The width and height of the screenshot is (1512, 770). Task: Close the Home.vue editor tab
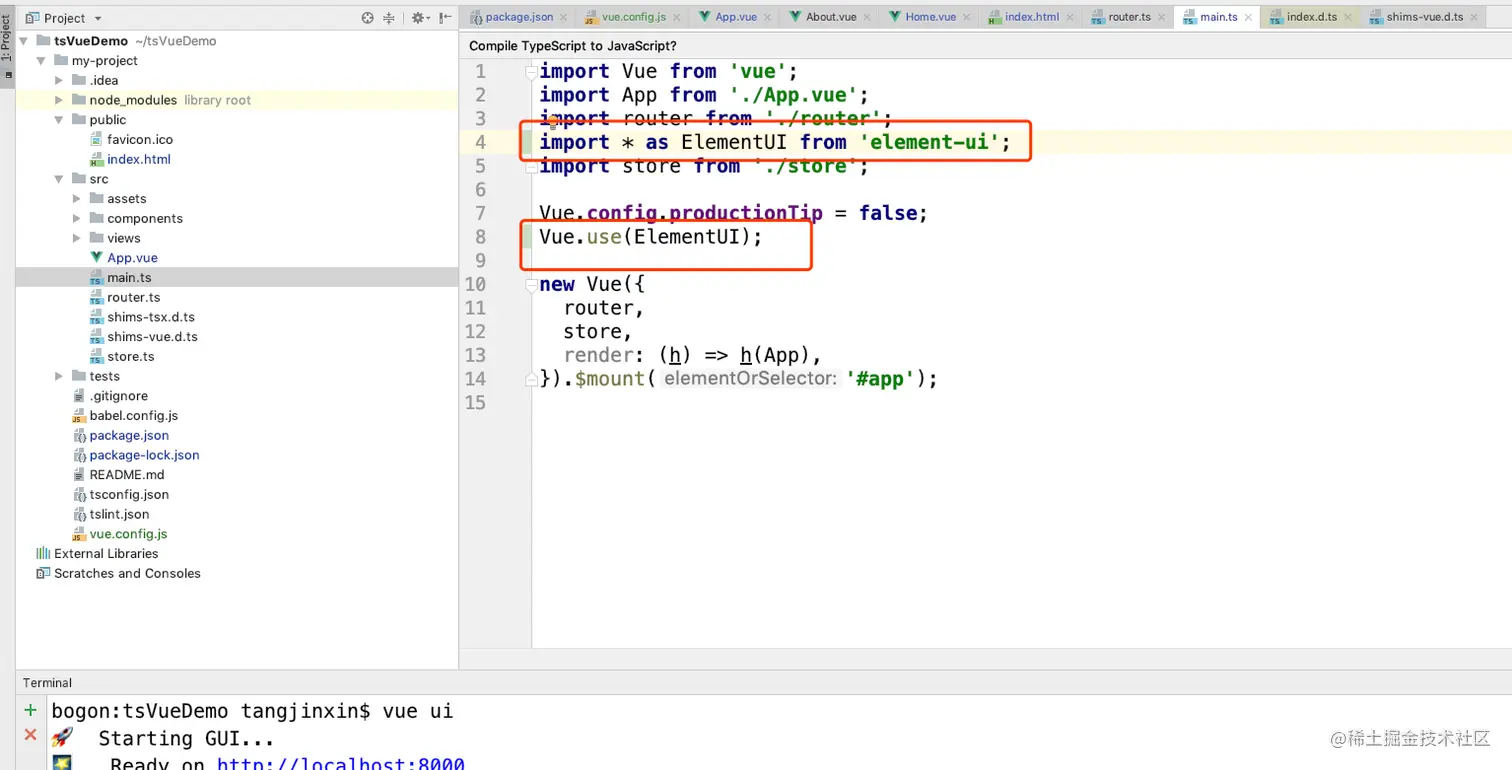pos(967,17)
